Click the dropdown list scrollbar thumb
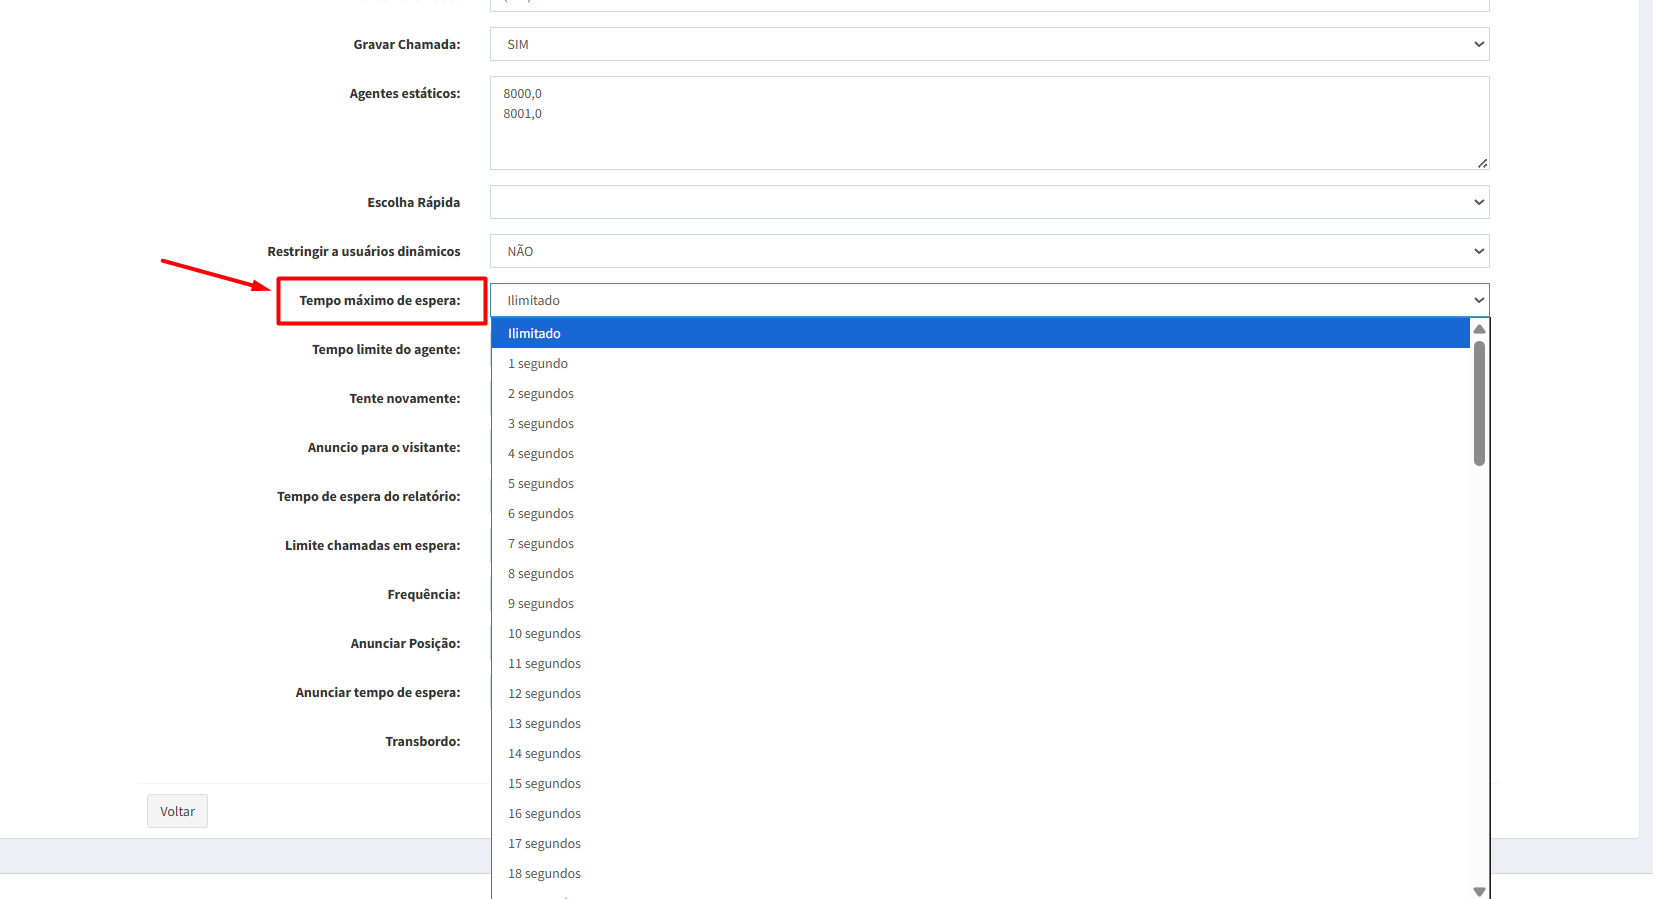The height and width of the screenshot is (899, 1653). (1479, 403)
